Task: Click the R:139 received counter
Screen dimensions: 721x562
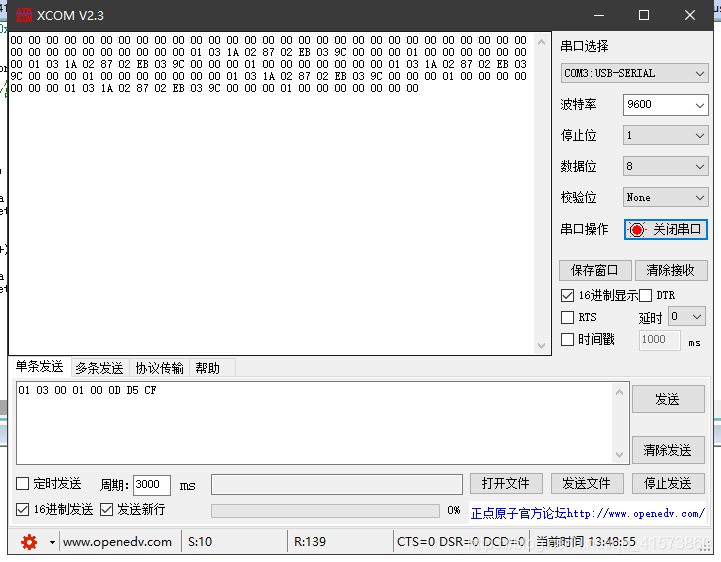Action: [x=309, y=542]
